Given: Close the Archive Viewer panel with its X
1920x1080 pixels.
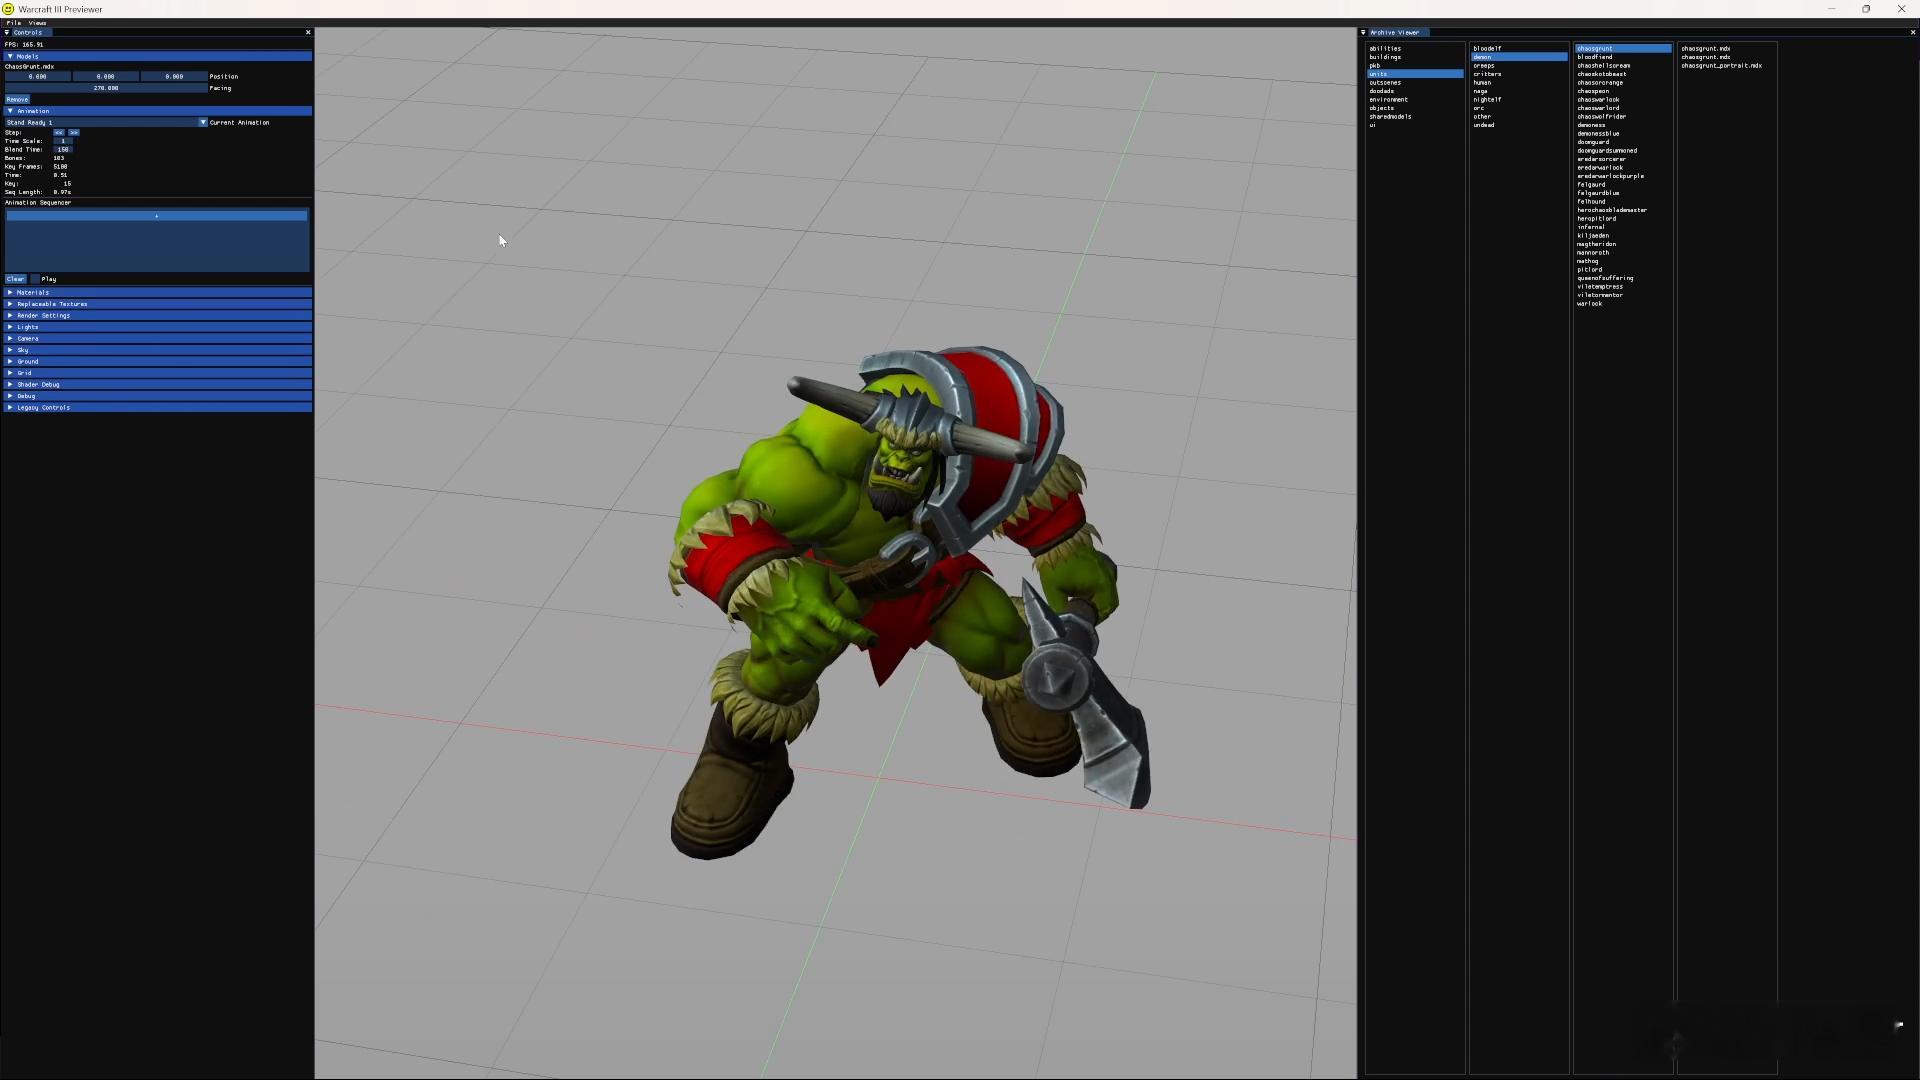Looking at the screenshot, I should 1913,32.
